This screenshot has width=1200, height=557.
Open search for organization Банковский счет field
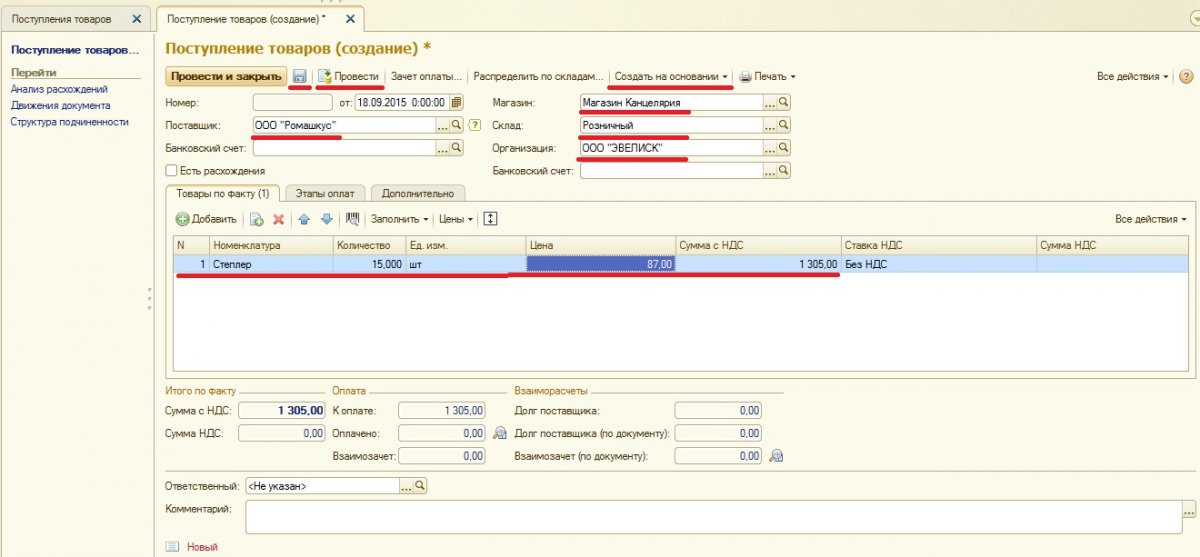(x=784, y=171)
